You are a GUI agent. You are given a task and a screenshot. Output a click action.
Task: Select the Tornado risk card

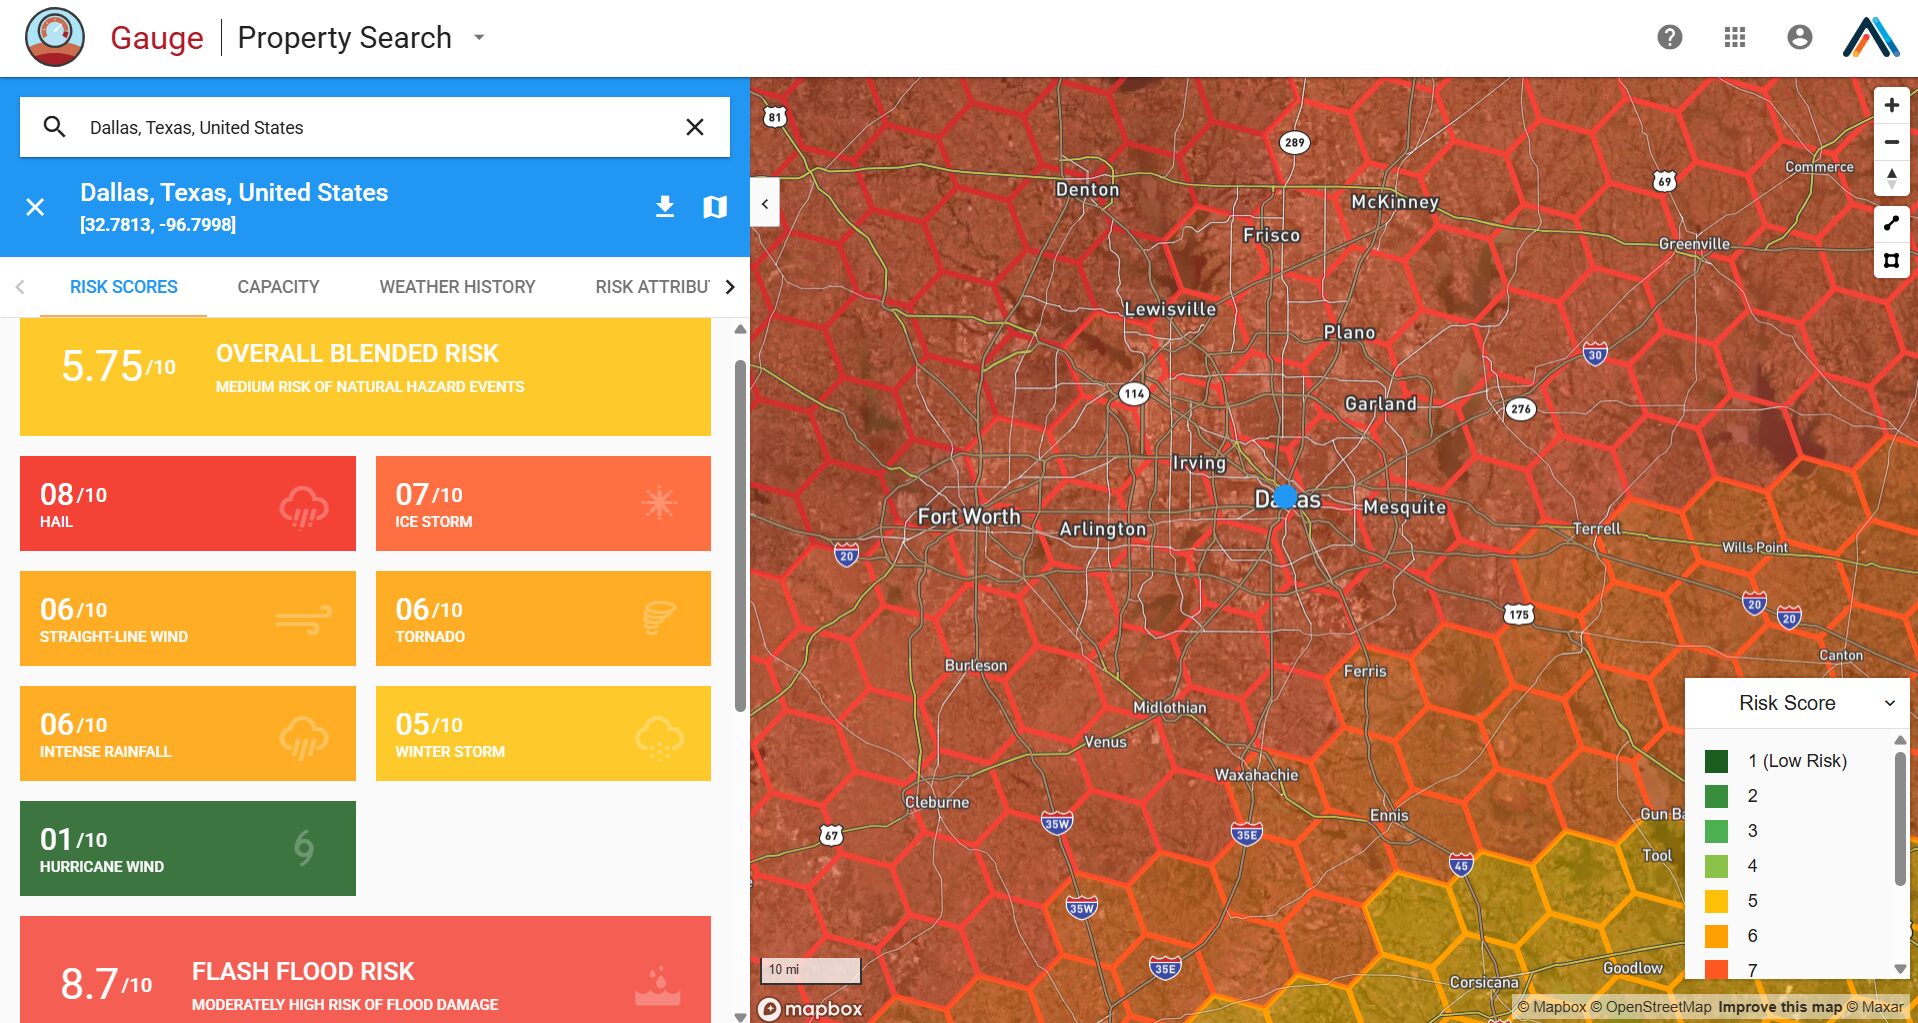click(x=543, y=618)
